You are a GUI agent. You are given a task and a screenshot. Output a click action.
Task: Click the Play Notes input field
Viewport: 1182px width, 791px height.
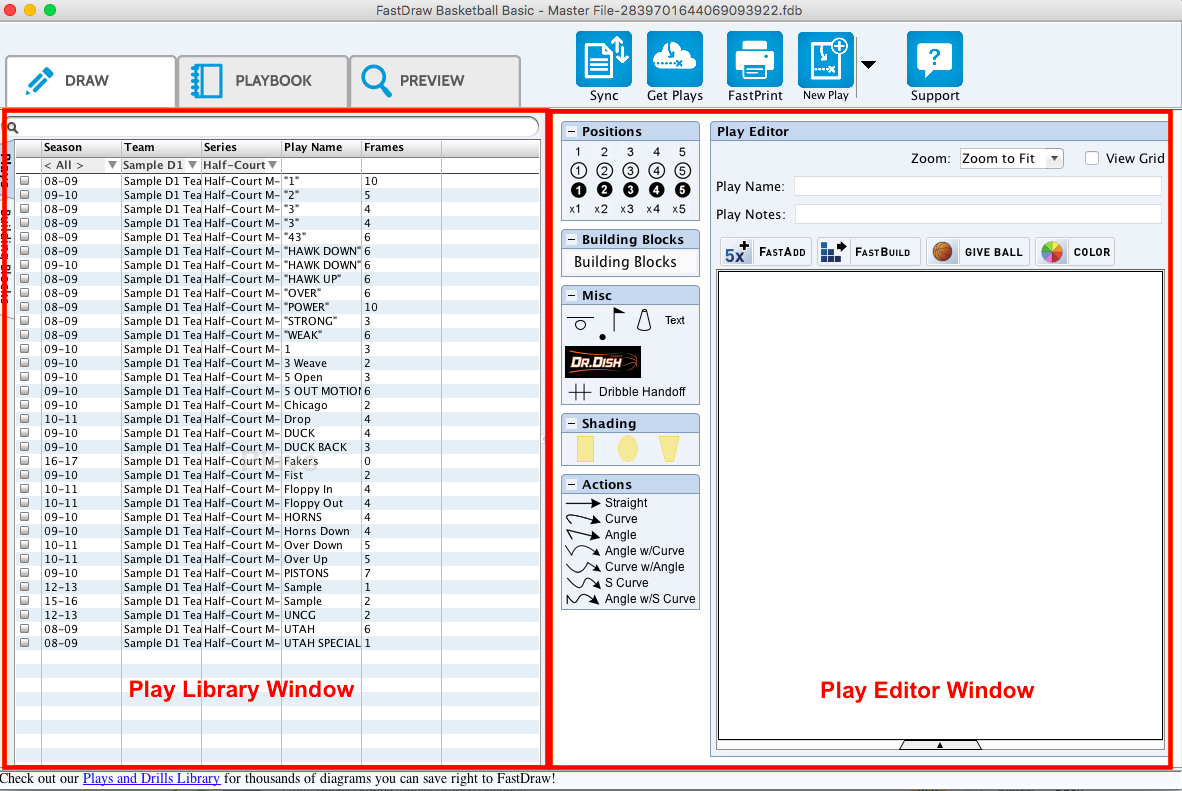978,214
